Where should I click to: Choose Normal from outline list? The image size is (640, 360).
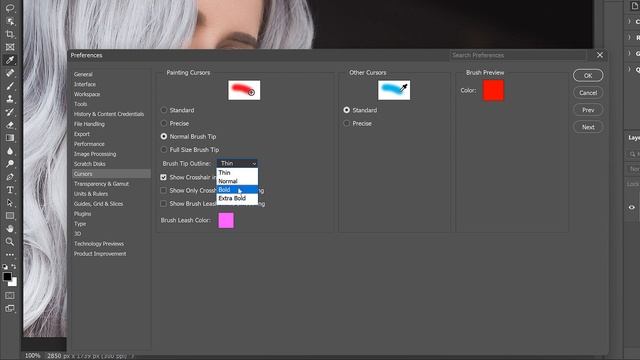click(237, 181)
